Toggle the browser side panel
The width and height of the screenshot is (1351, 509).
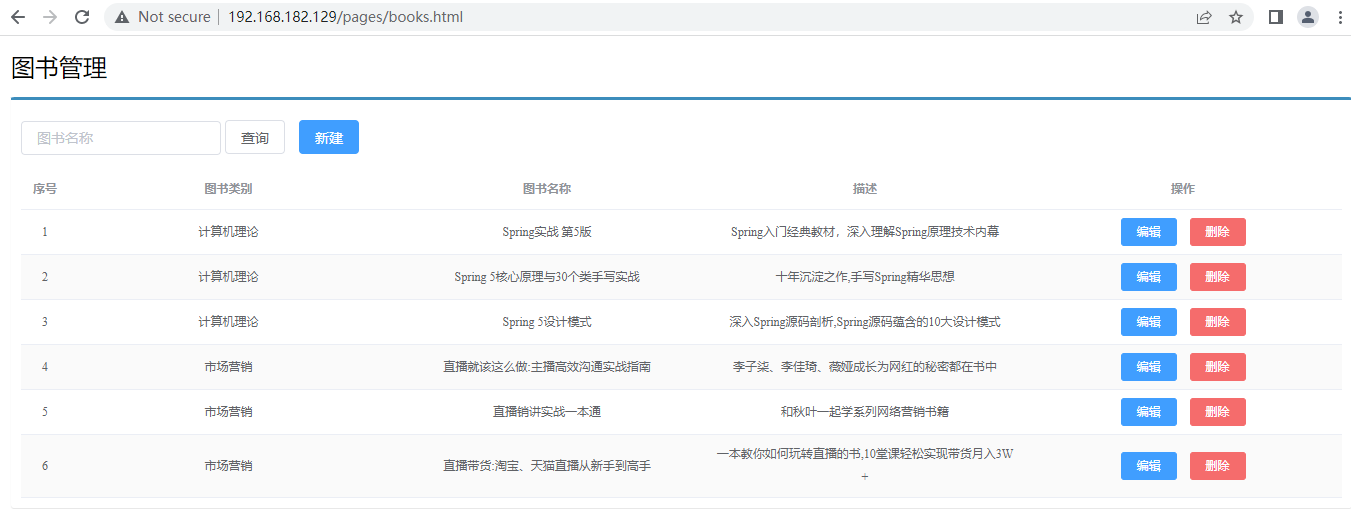click(x=1275, y=17)
